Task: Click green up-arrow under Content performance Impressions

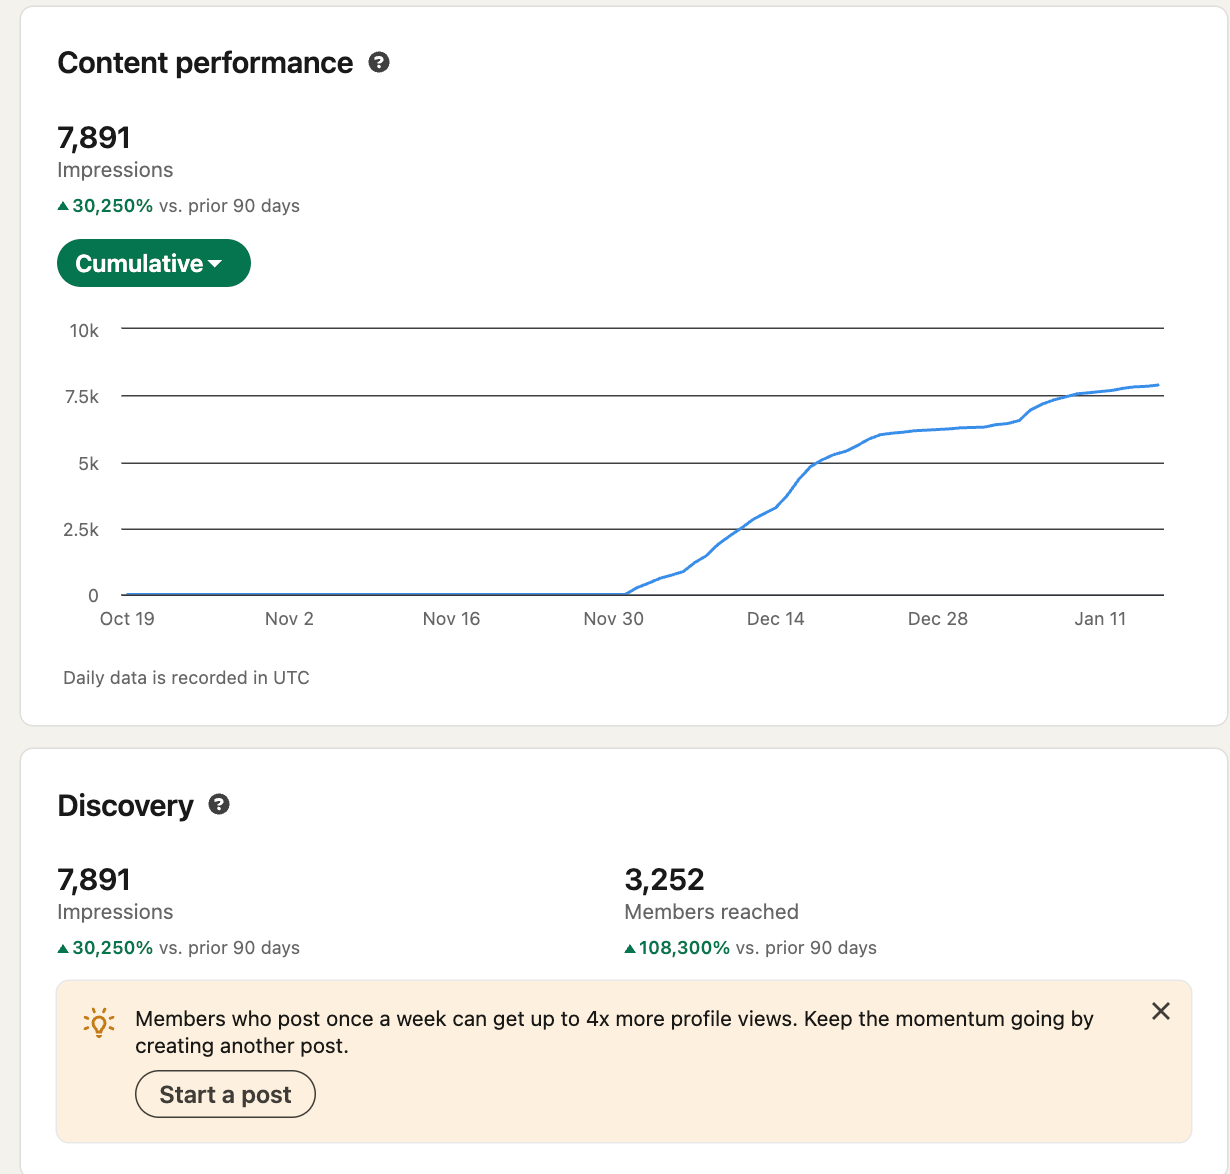Action: (x=63, y=206)
